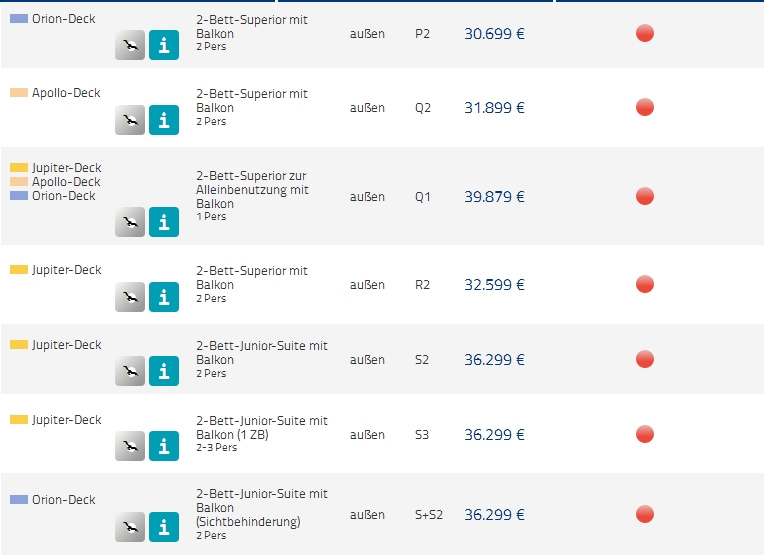
Task: Click the Apollo-Deck label in the Q2 row
Action: pyautogui.click(x=66, y=93)
